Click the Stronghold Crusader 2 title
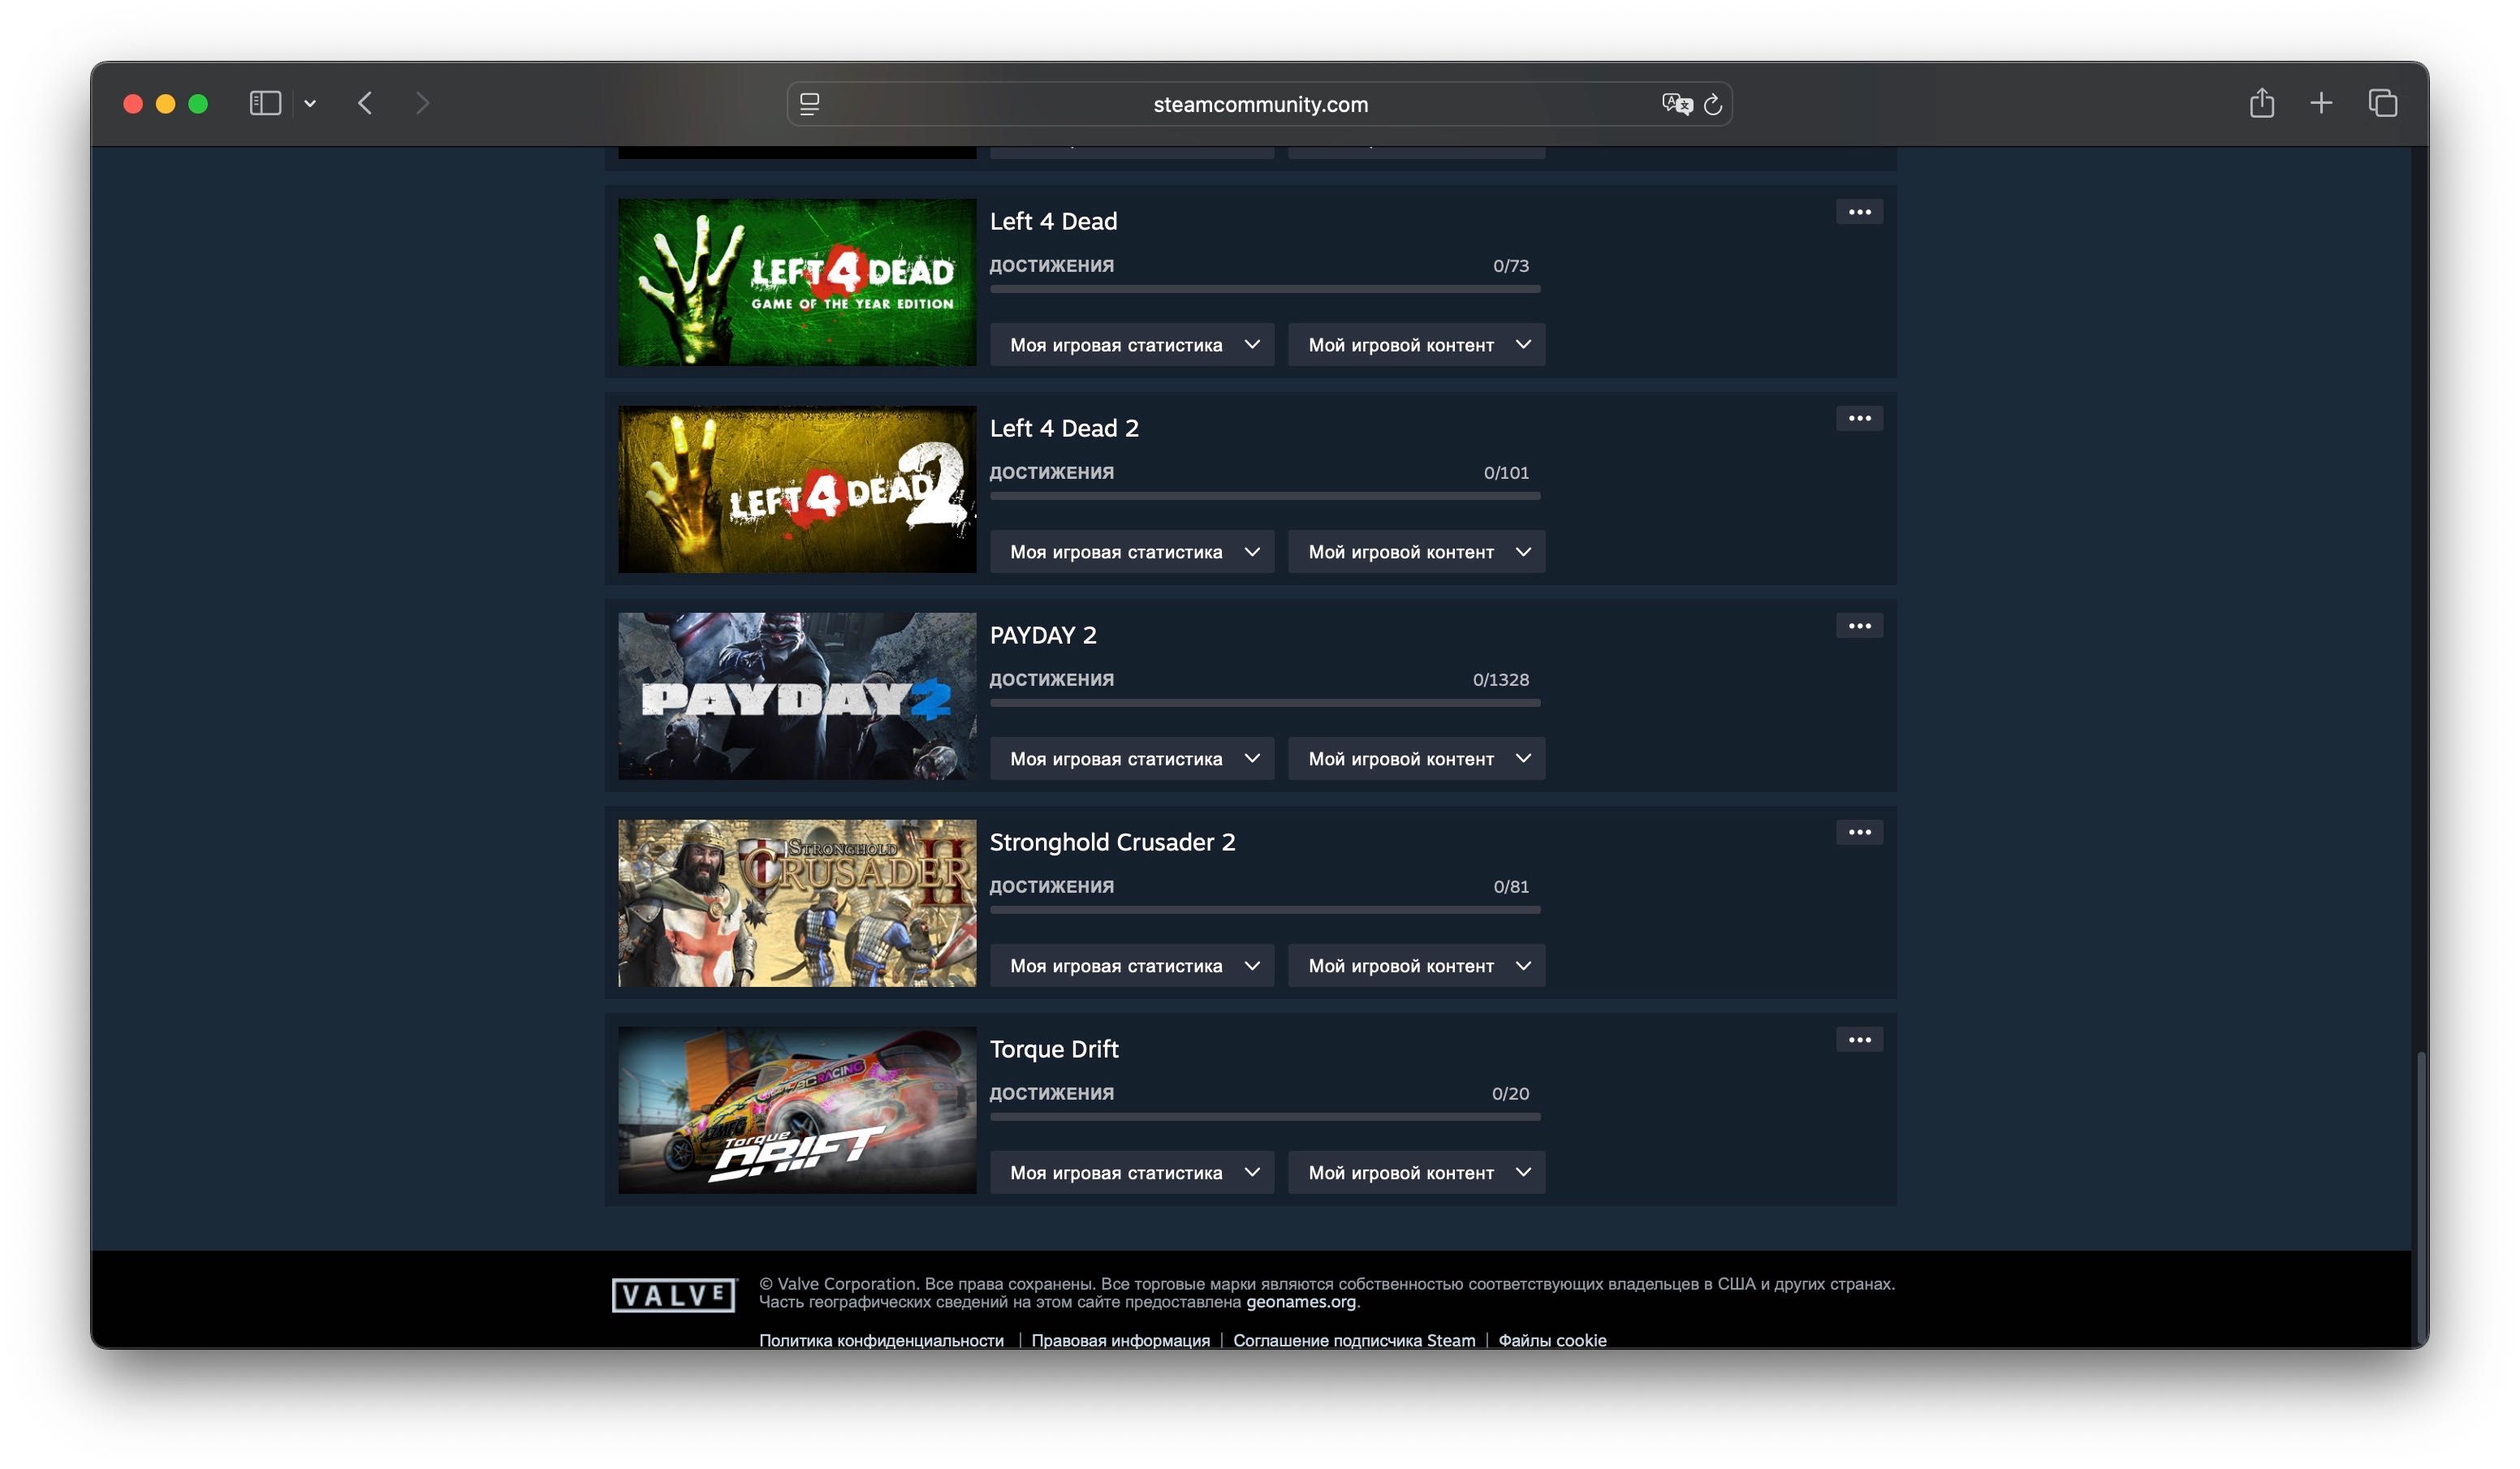The image size is (2520, 1469). 1112,842
